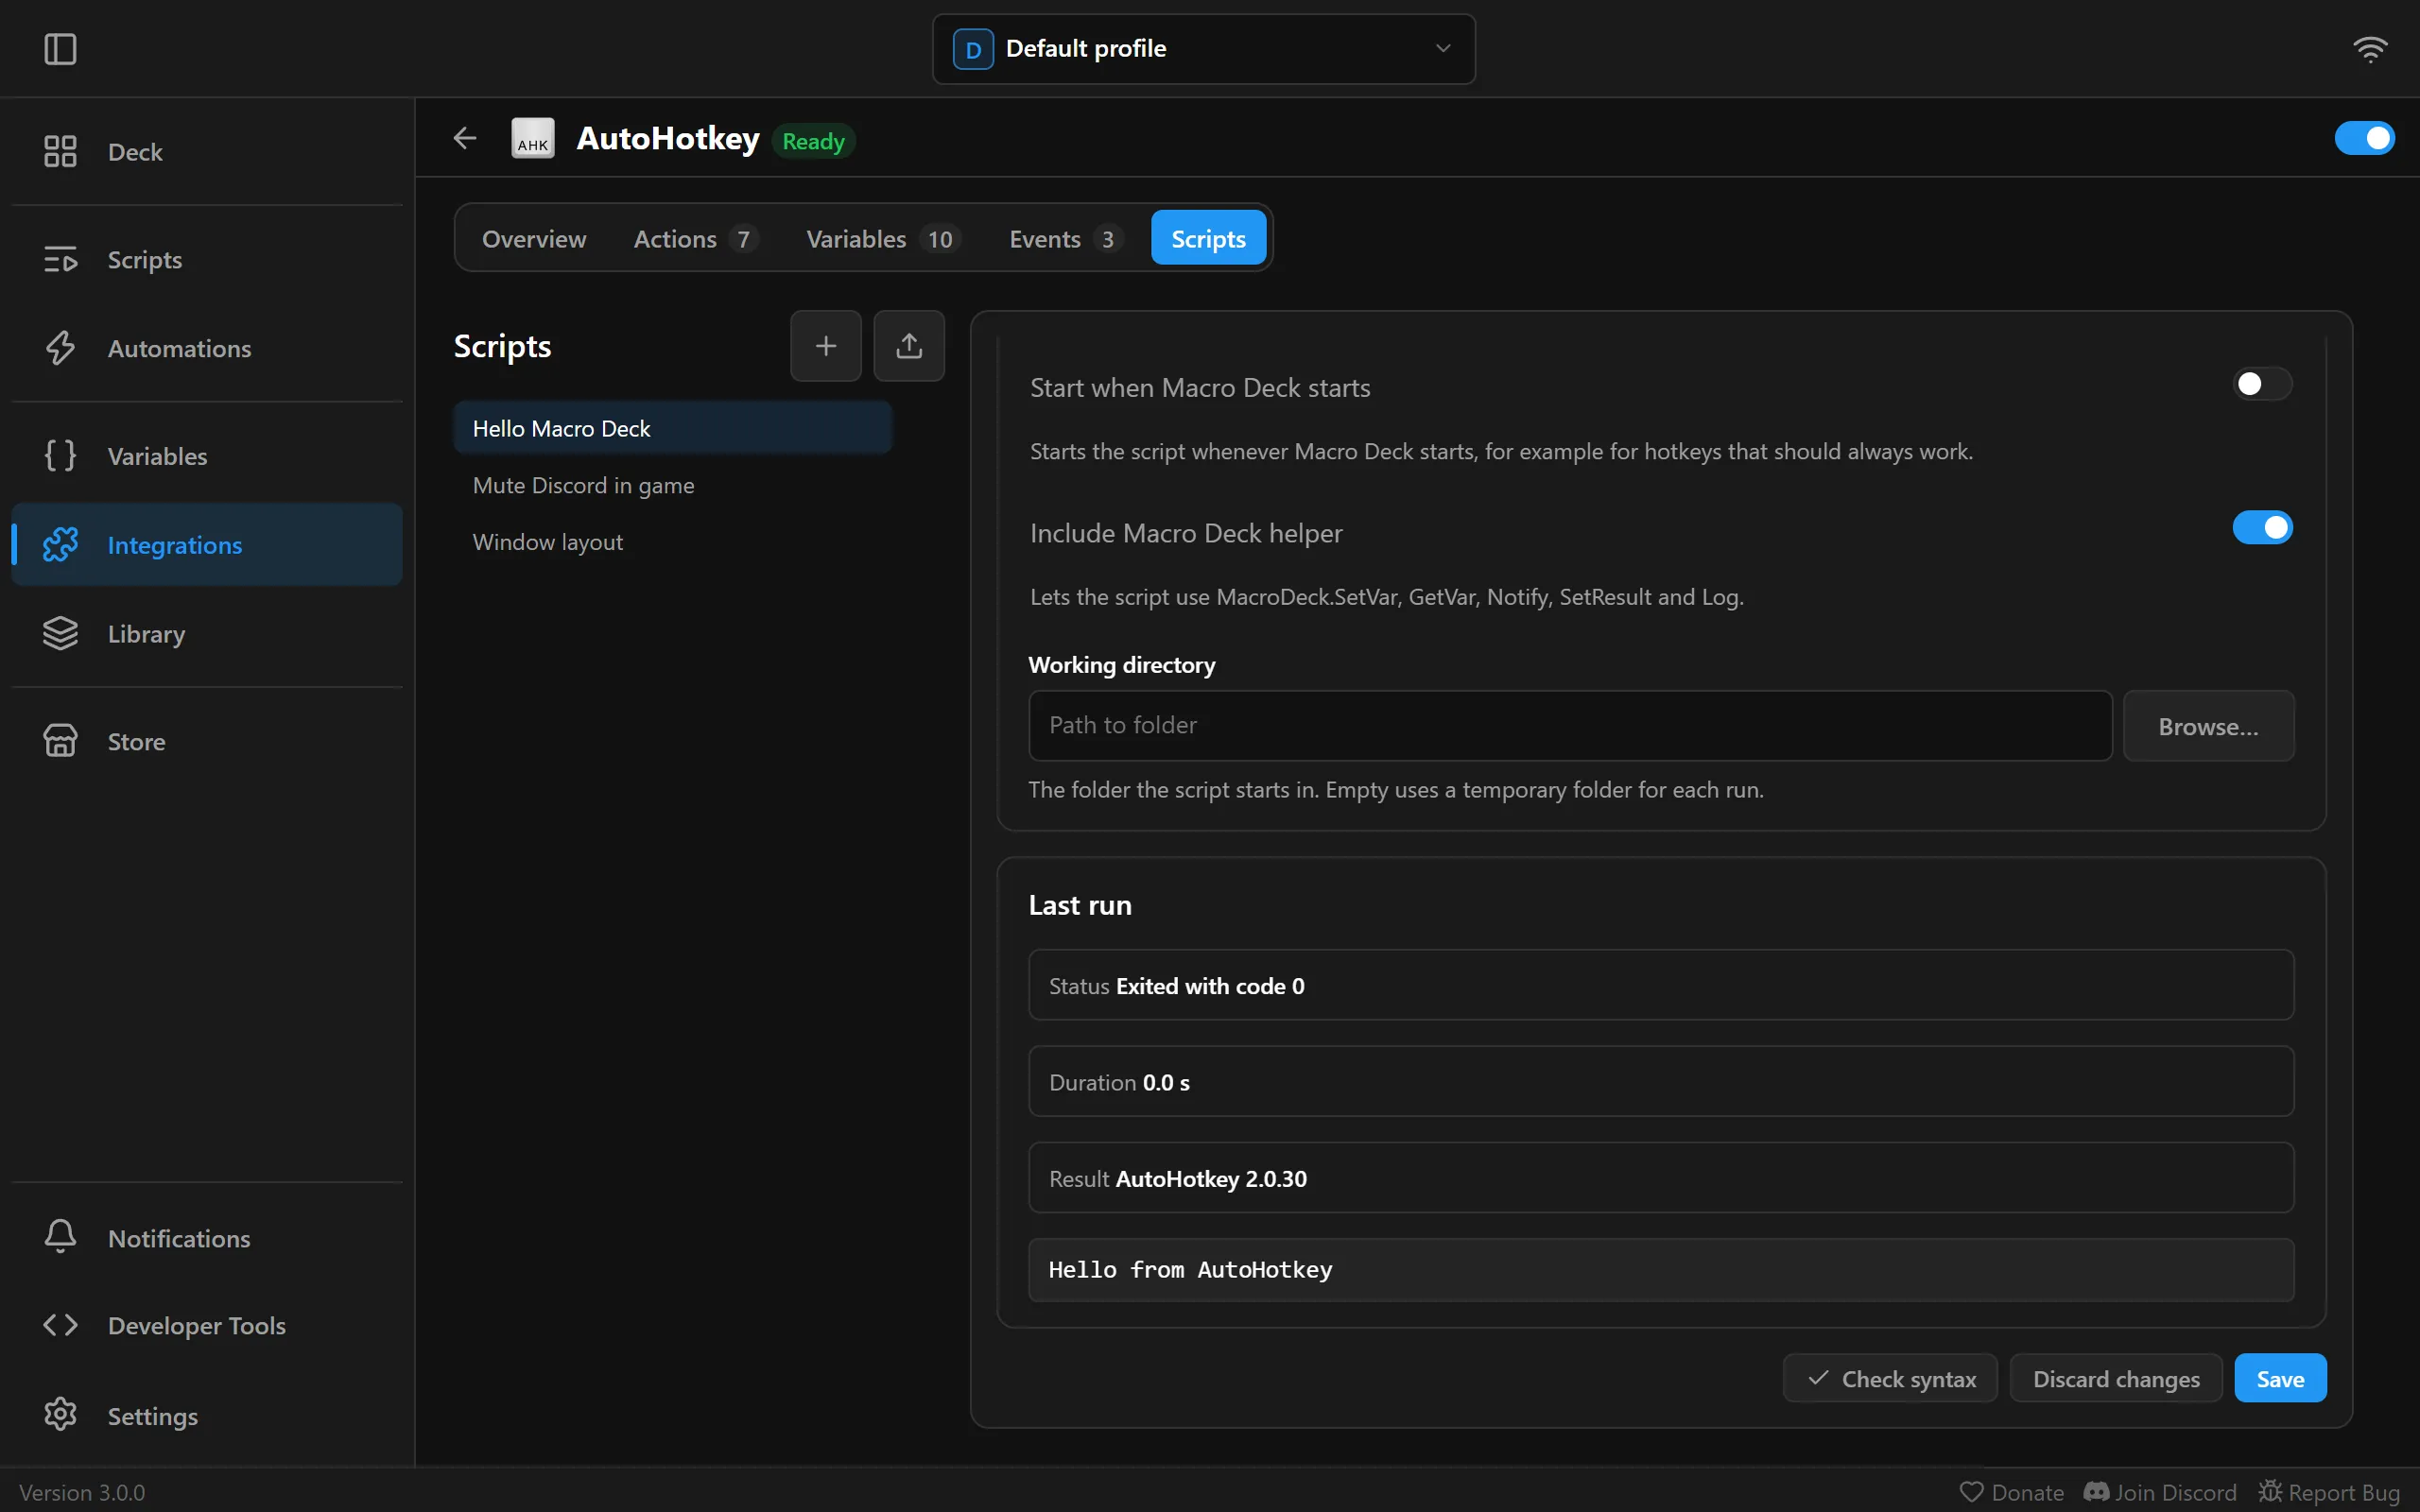Open Variables braces icon
2420x1512 pixels.
coord(60,455)
